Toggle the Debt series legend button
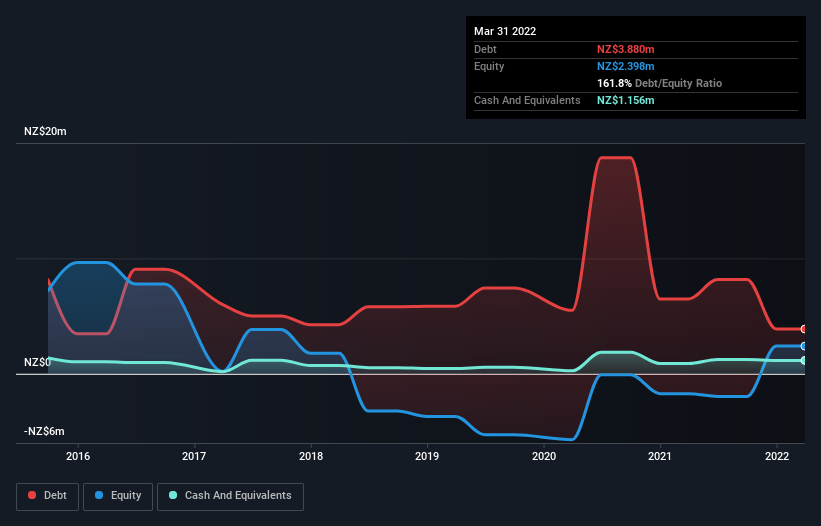 48,496
